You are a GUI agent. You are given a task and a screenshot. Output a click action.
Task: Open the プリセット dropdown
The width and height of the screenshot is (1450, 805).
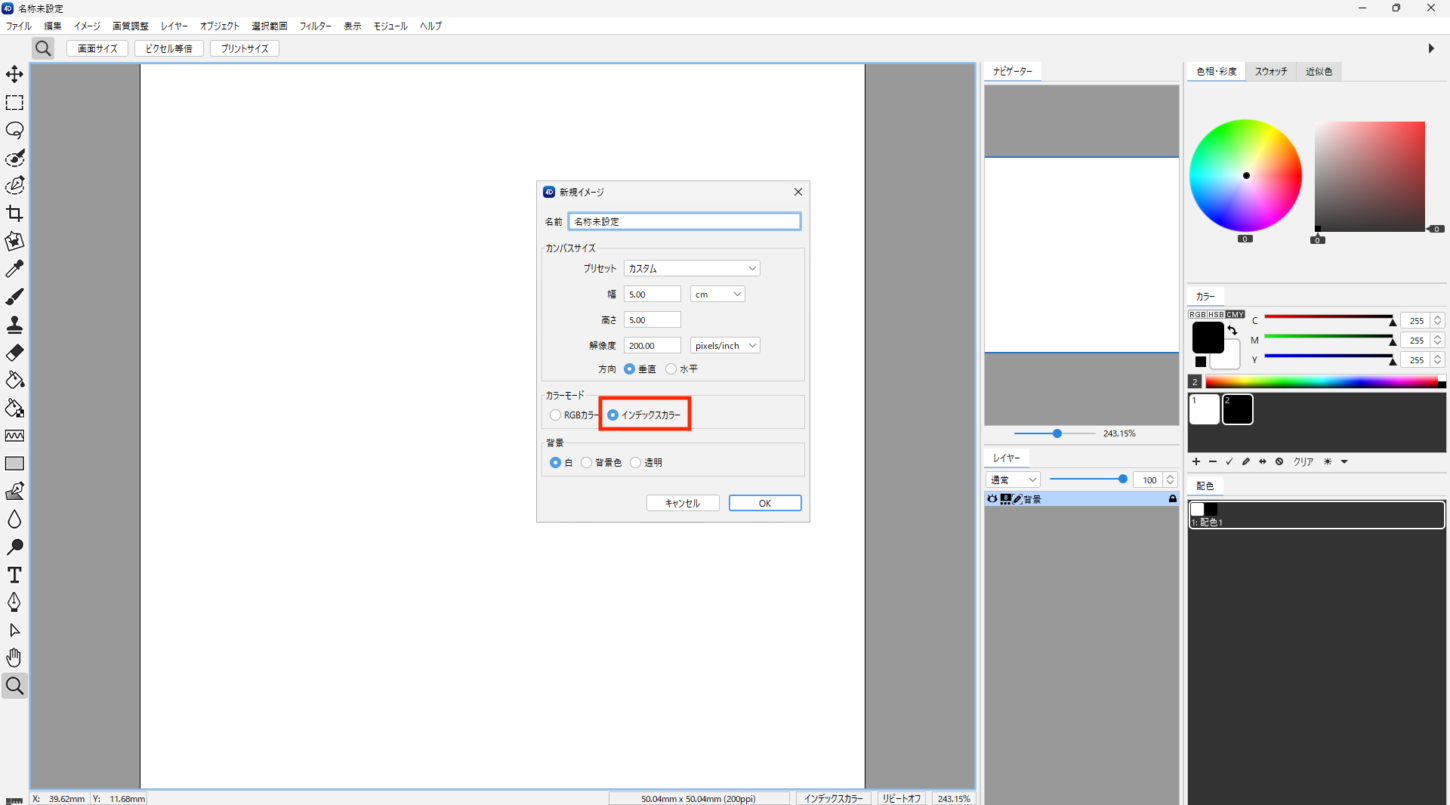(692, 268)
